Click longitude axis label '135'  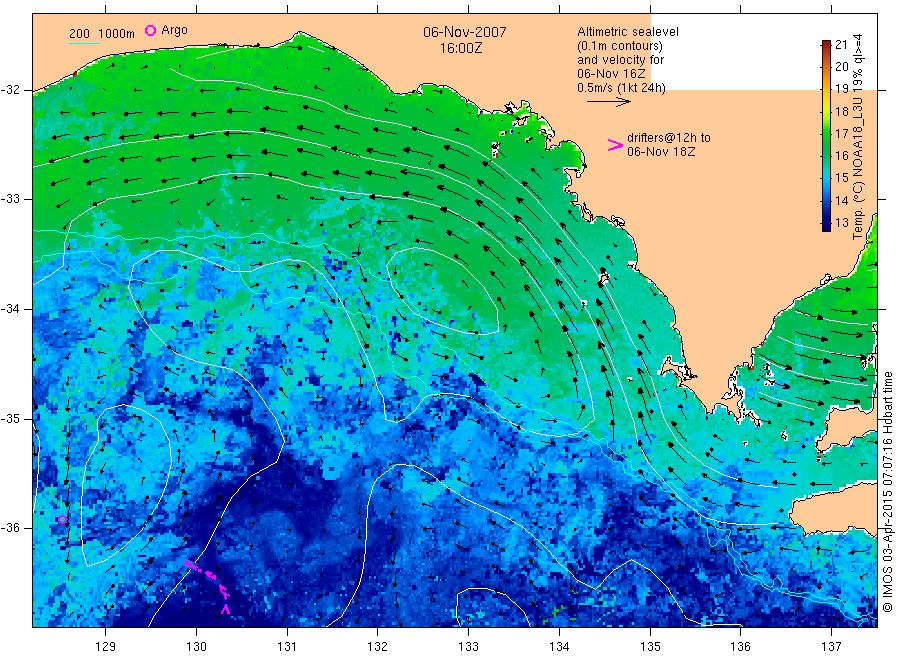(x=650, y=647)
